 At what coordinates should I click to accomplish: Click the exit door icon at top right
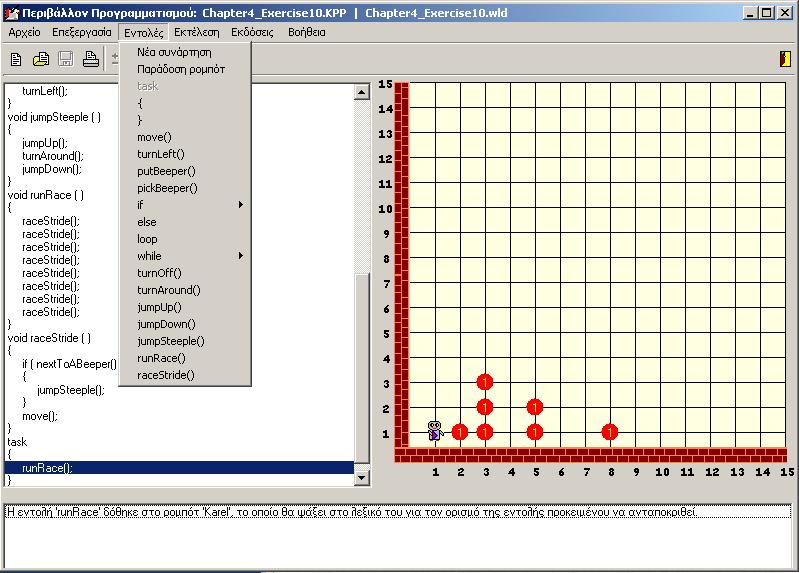coord(785,59)
